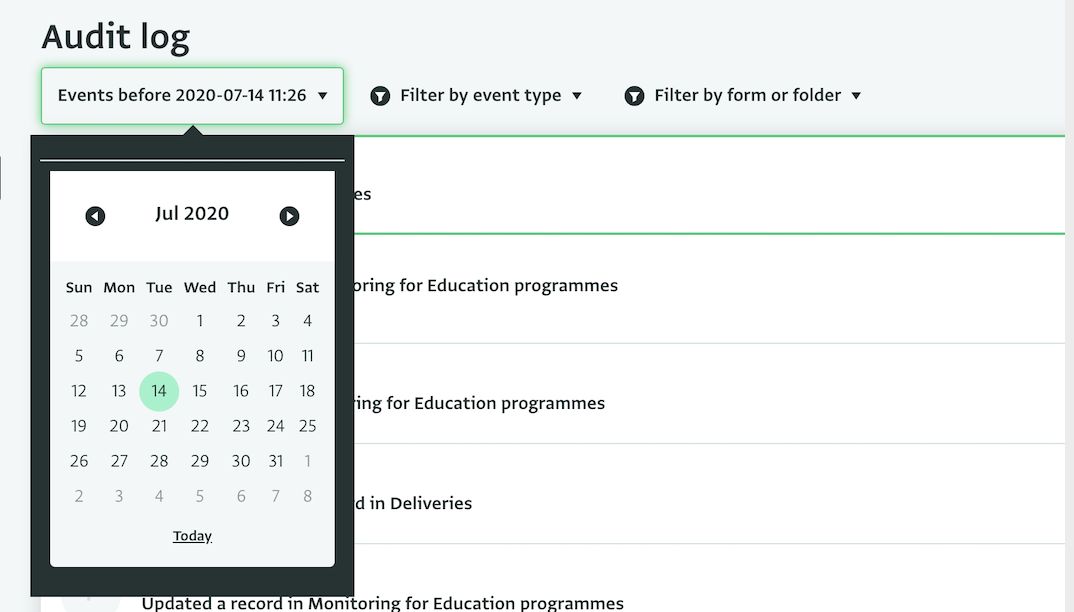The width and height of the screenshot is (1074, 612).
Task: Pick July 31 in the calendar
Action: click(275, 461)
